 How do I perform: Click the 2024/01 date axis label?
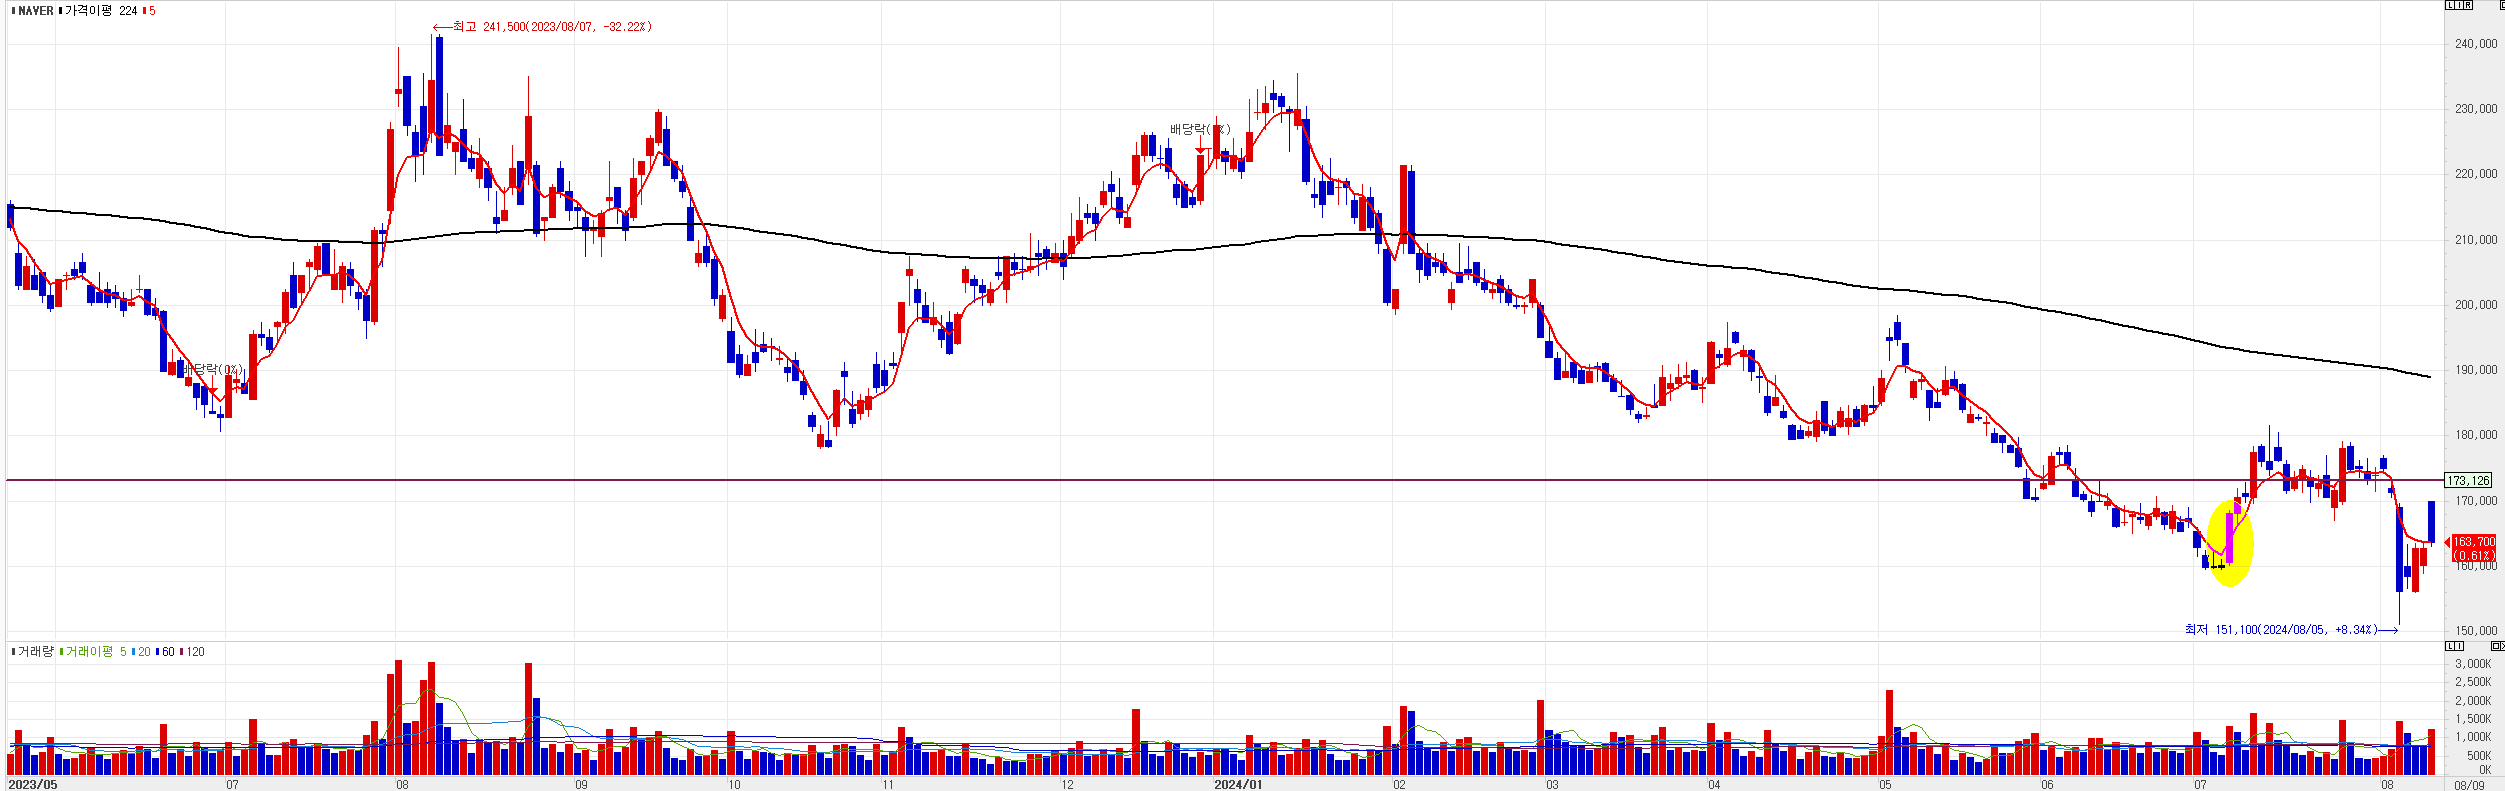click(1238, 785)
